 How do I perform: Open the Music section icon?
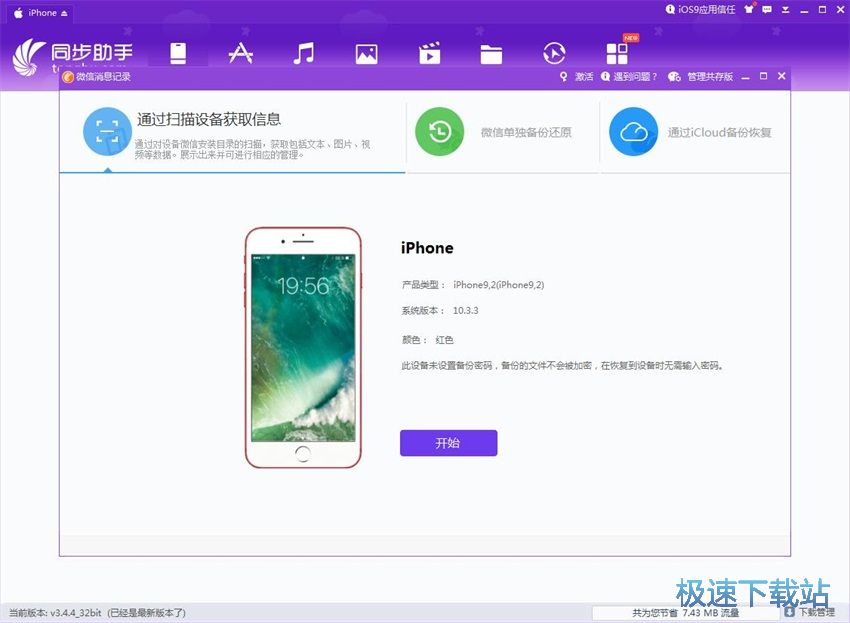point(304,54)
